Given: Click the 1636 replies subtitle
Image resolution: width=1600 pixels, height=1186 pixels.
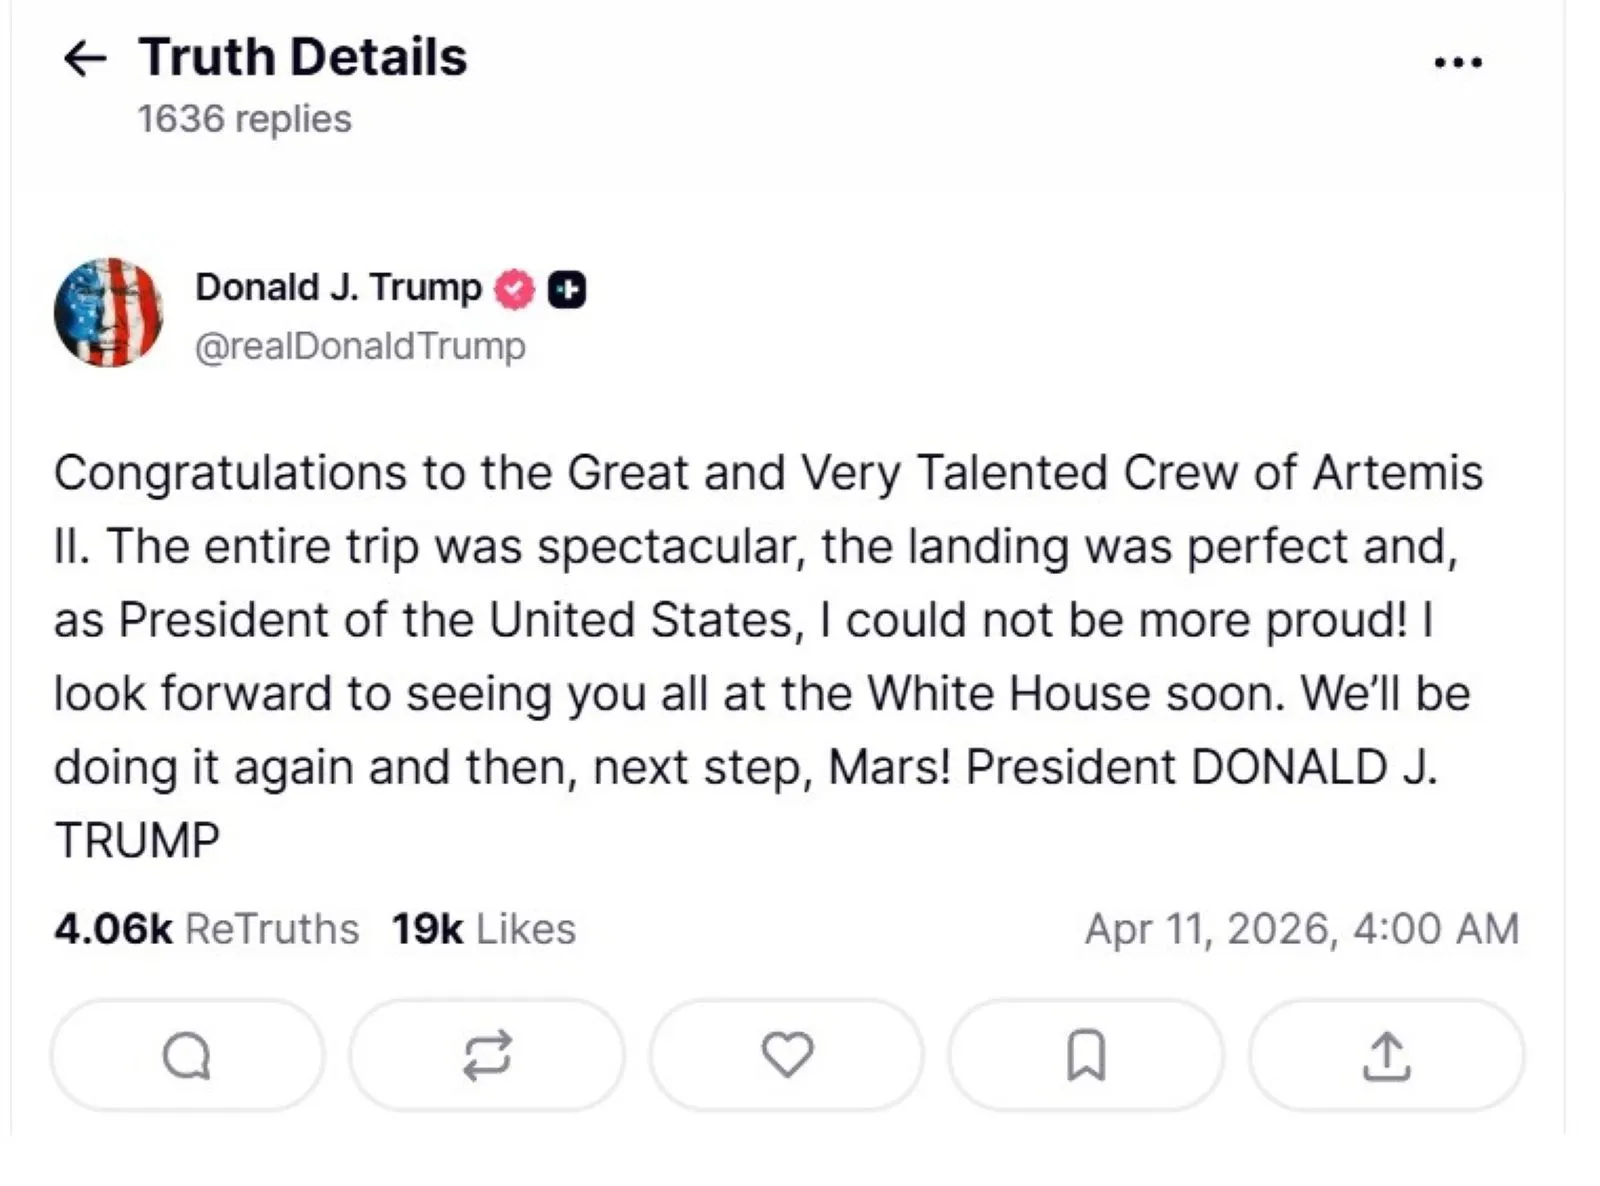Looking at the screenshot, I should pyautogui.click(x=244, y=119).
